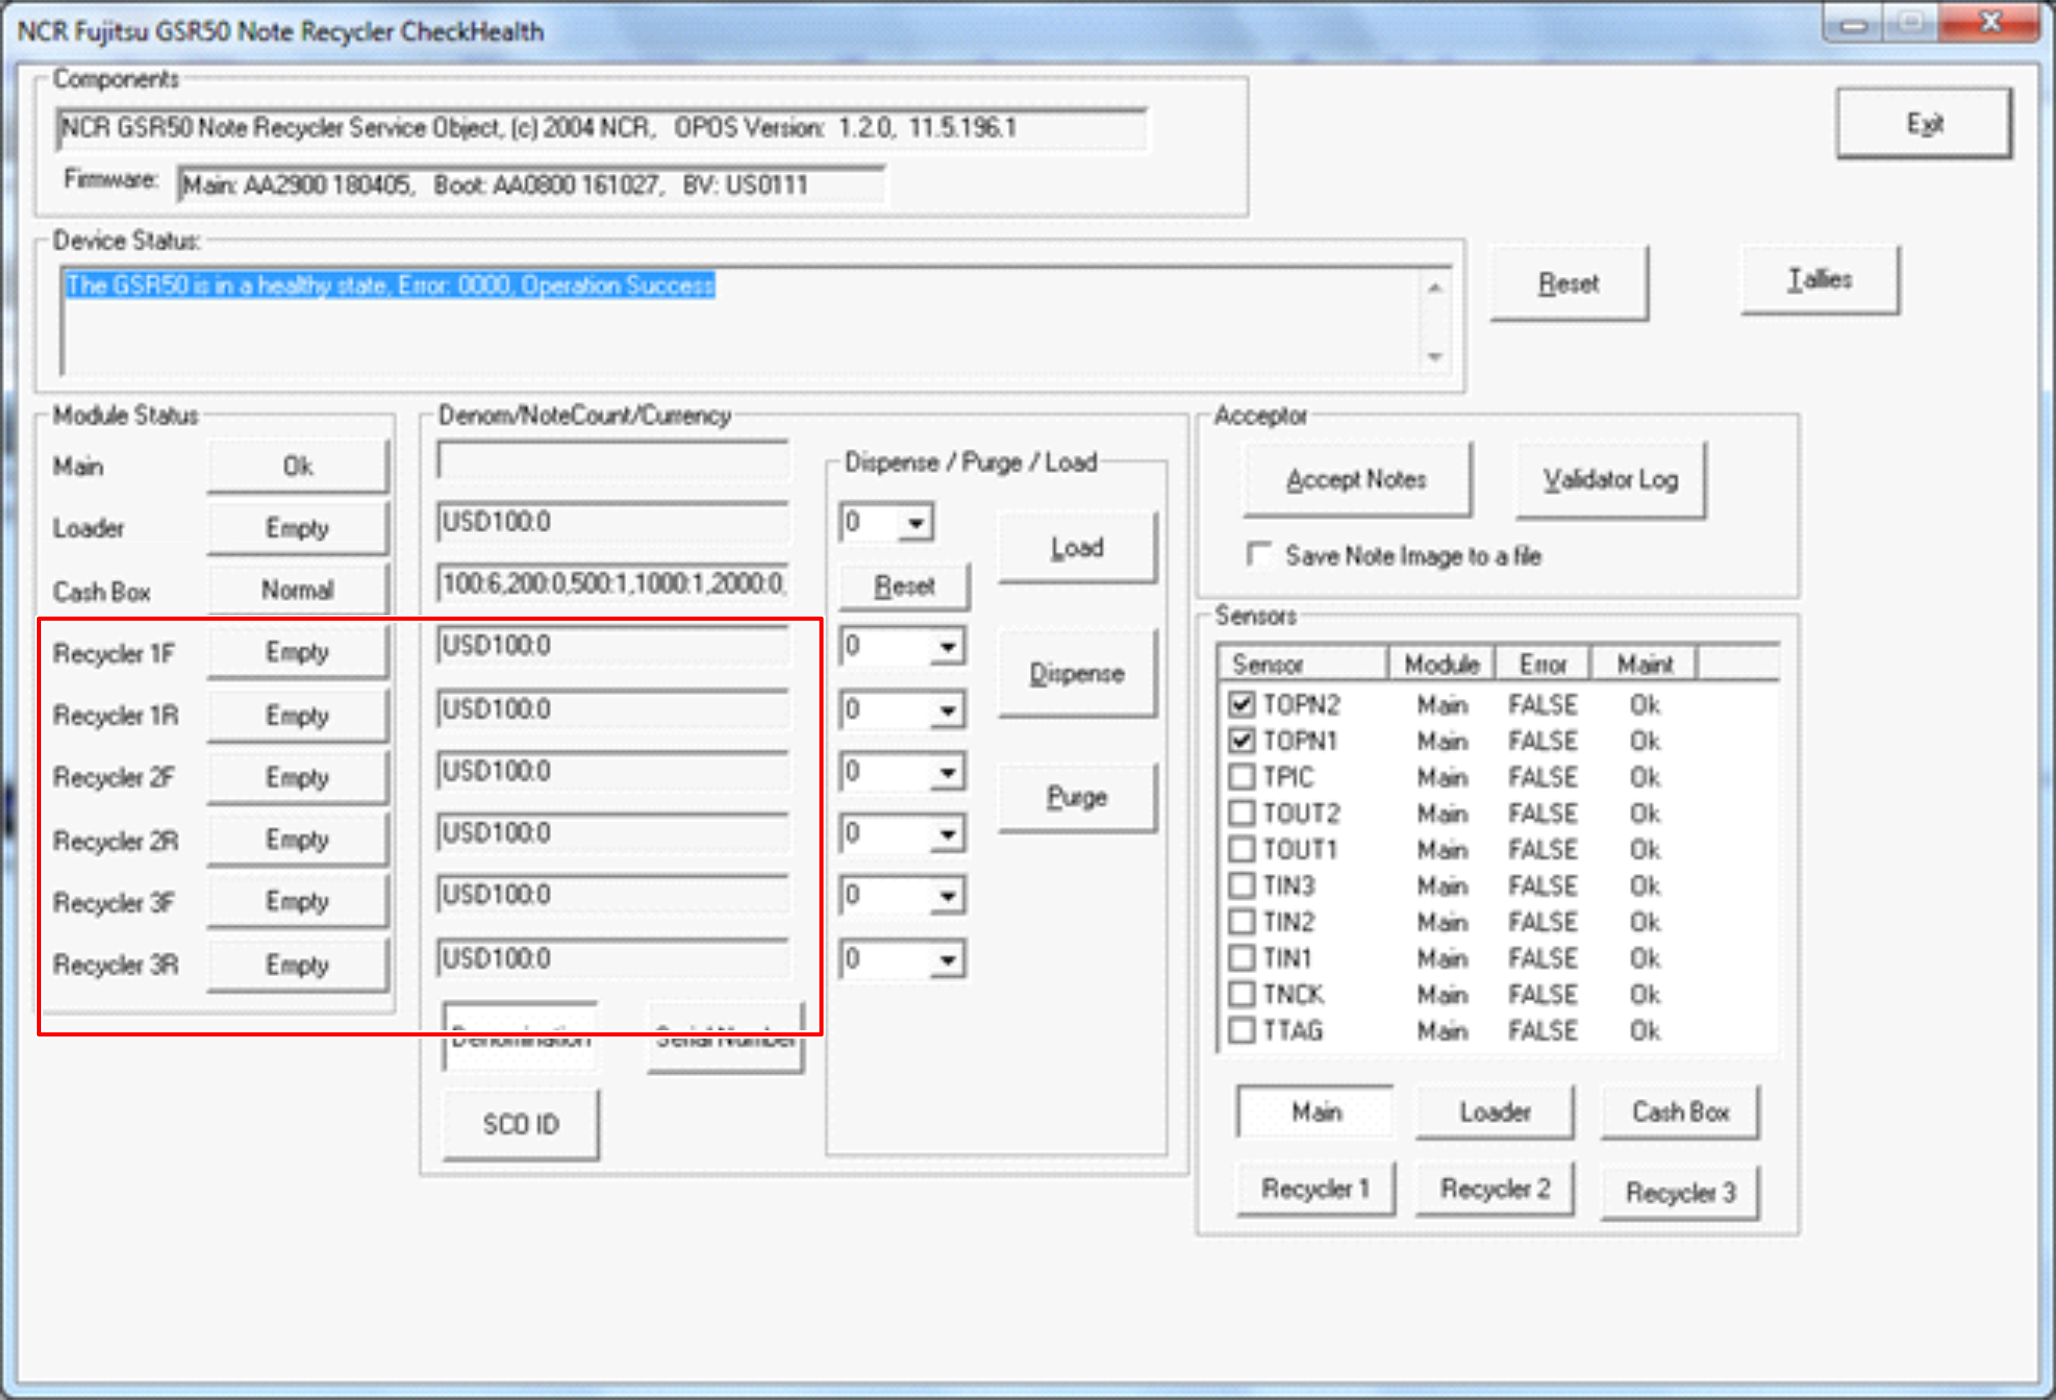The image size is (2056, 1400).
Task: Click the empty Main denomination field
Action: click(613, 460)
